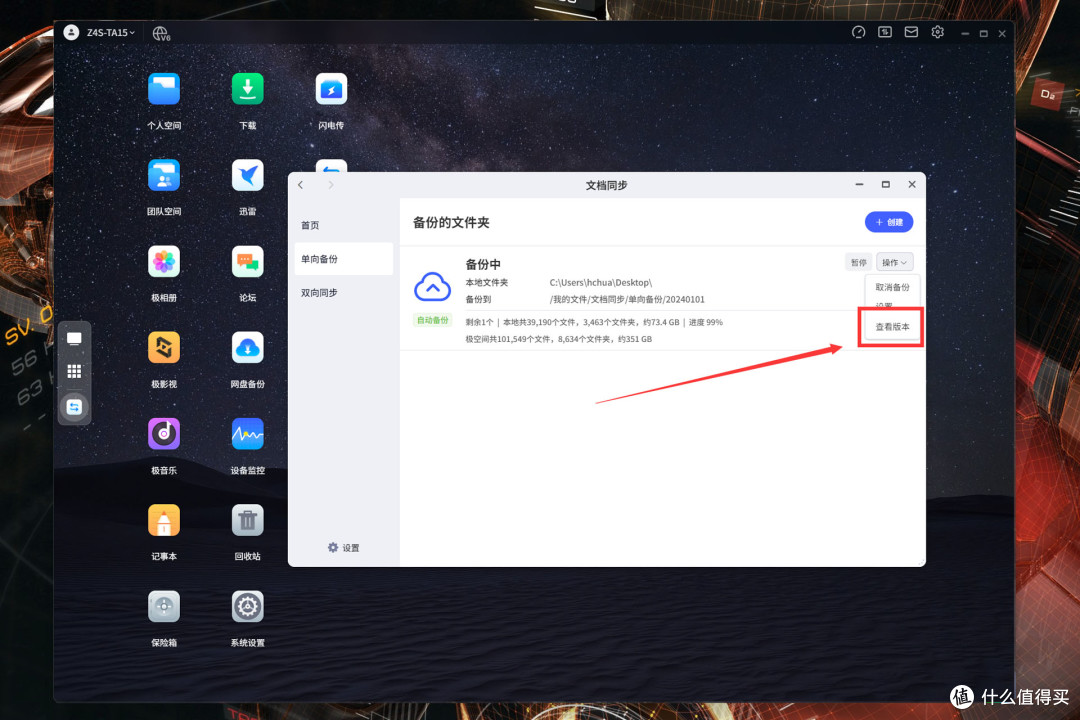
Task: Go forward with the right chevron in 文档同步
Action: click(x=331, y=185)
